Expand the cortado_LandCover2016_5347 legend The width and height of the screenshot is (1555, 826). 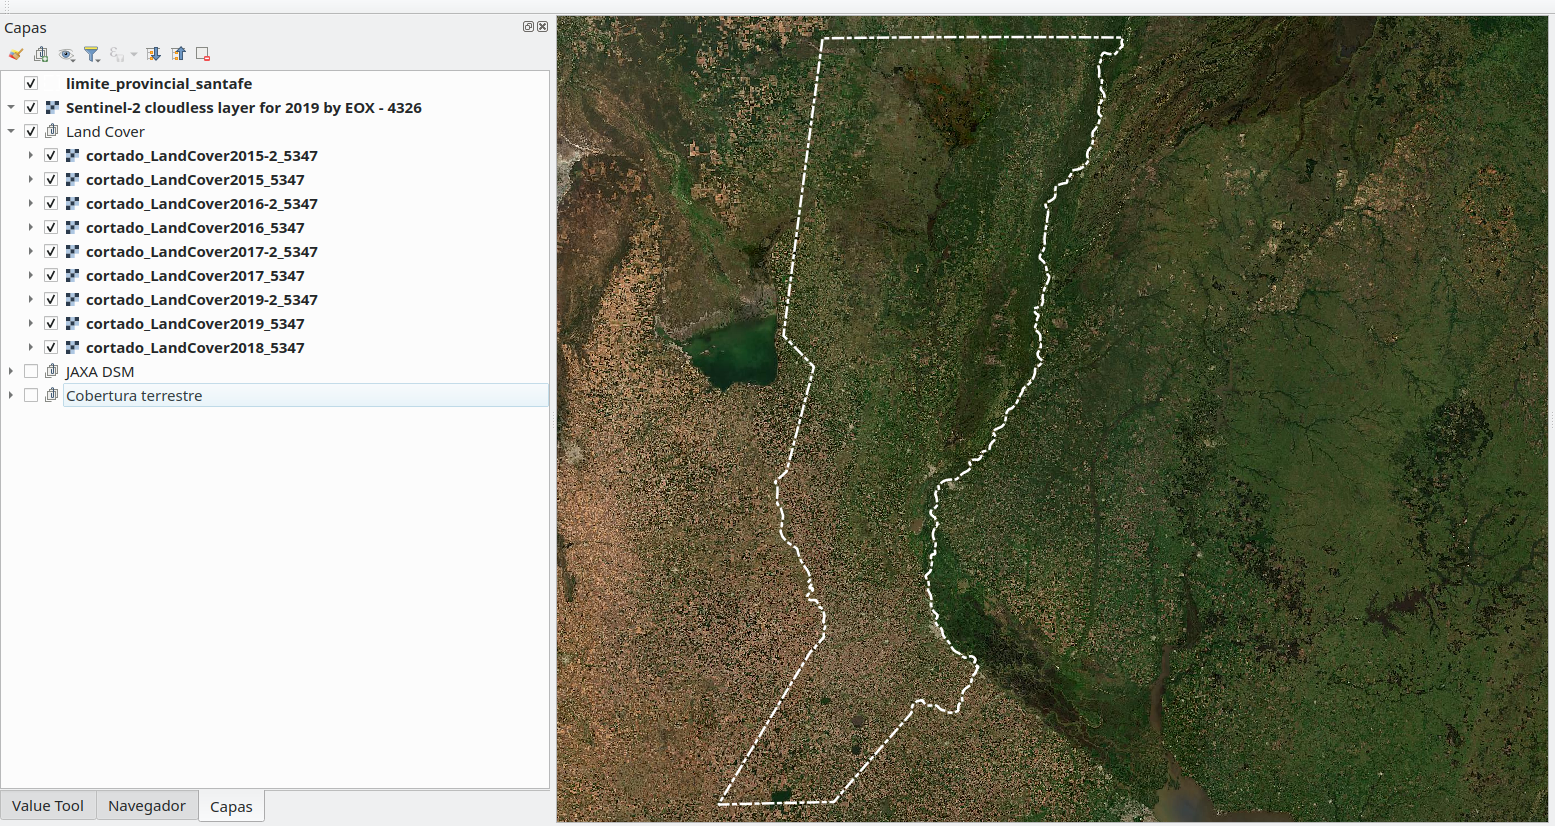31,228
